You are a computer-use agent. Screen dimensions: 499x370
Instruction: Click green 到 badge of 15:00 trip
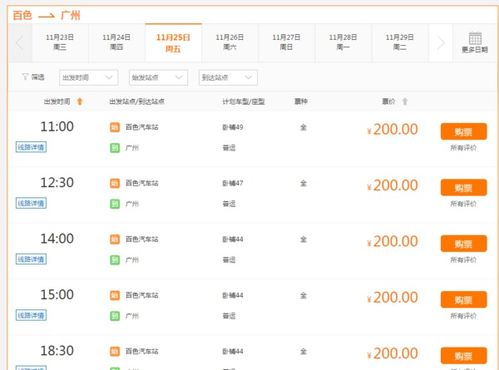tap(115, 316)
